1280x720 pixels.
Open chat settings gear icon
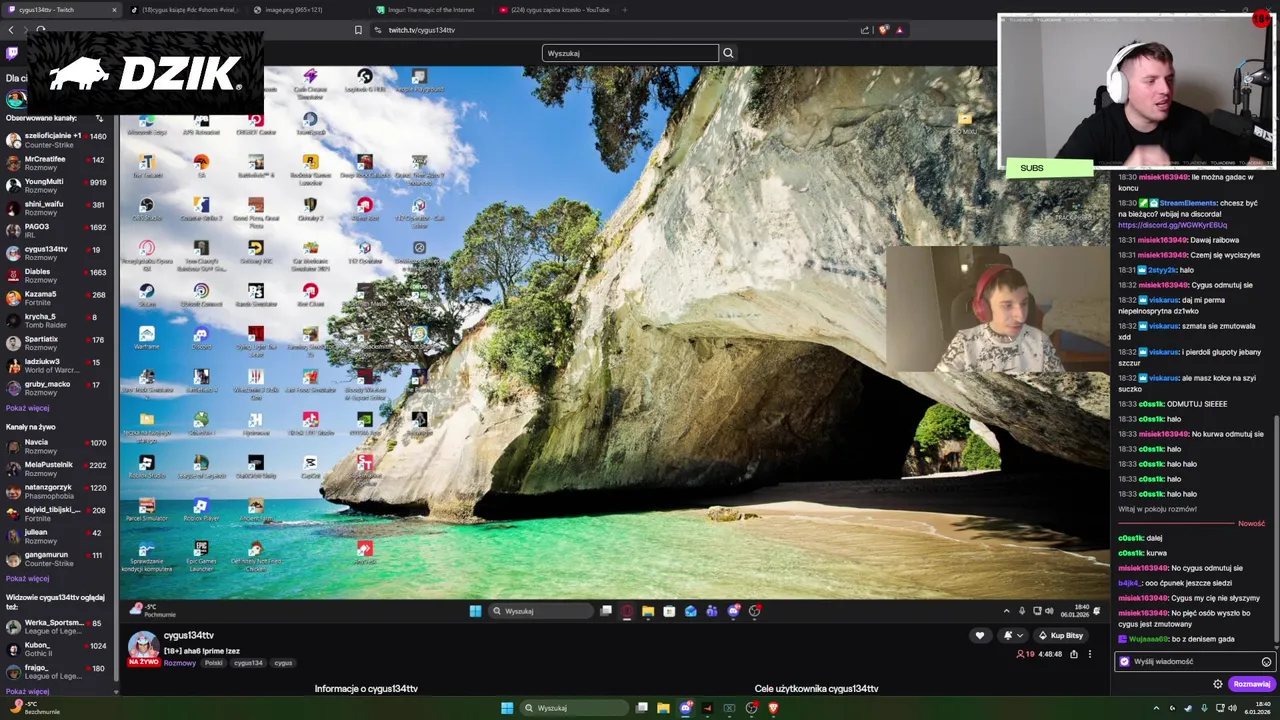coord(1218,684)
